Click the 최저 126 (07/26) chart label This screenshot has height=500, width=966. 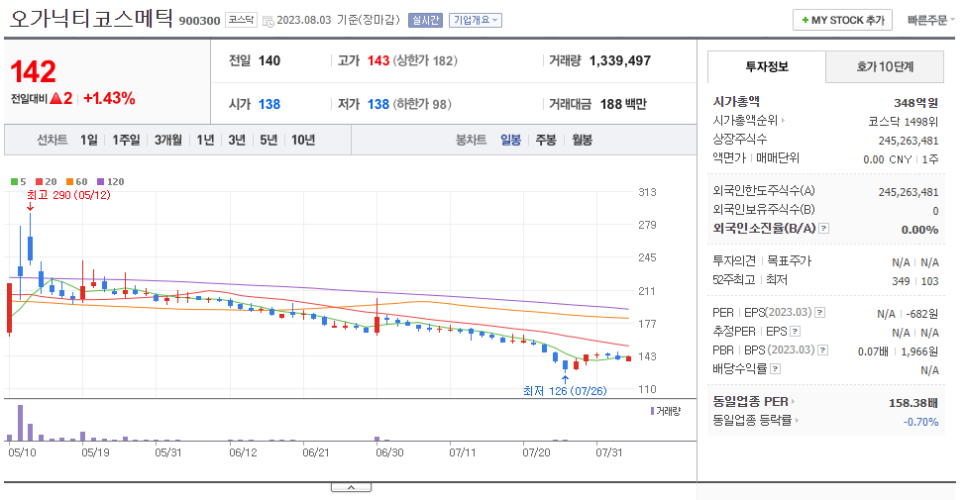[565, 391]
